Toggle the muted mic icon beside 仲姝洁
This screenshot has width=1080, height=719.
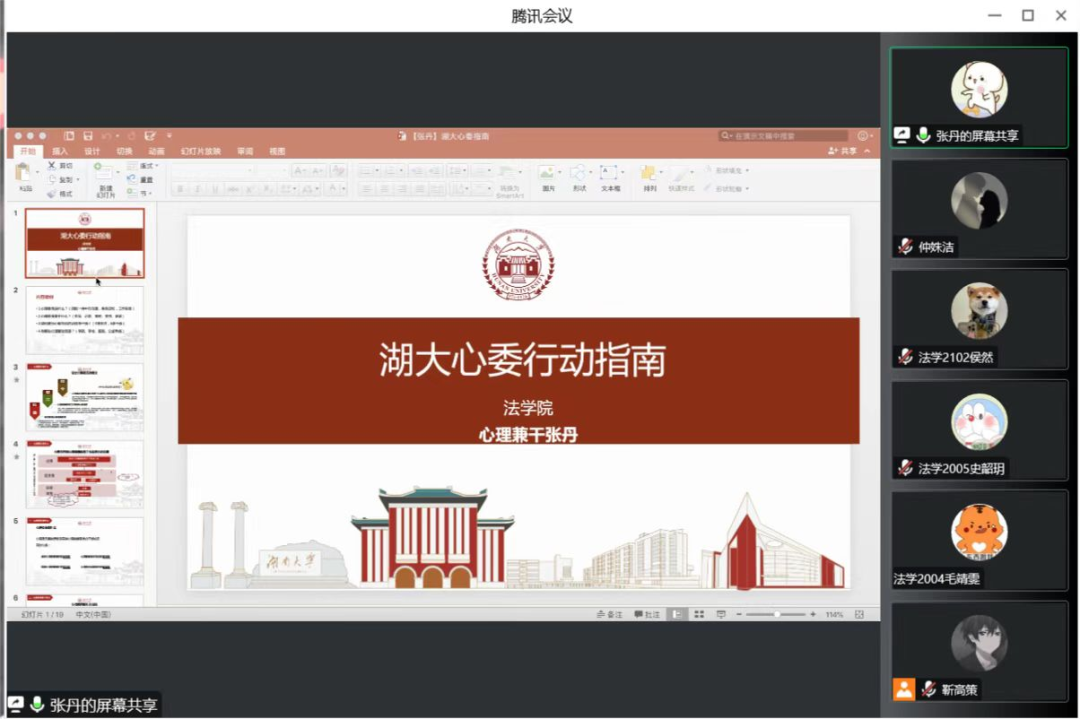click(x=905, y=247)
